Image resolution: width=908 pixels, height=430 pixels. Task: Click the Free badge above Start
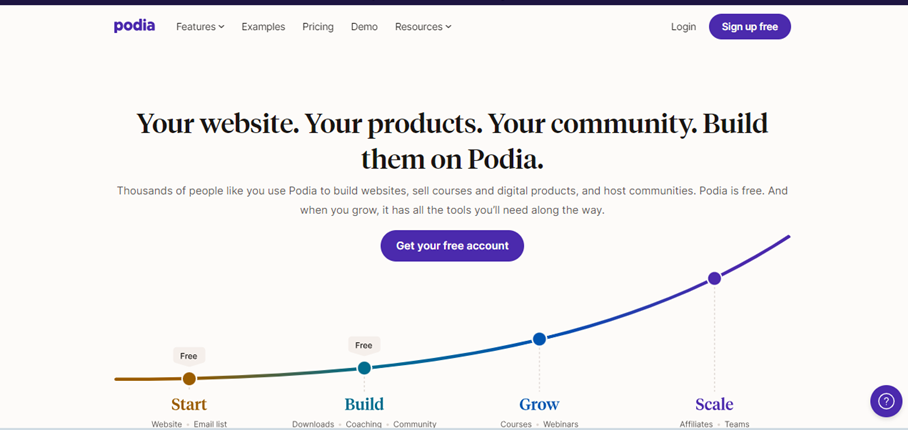click(x=189, y=356)
